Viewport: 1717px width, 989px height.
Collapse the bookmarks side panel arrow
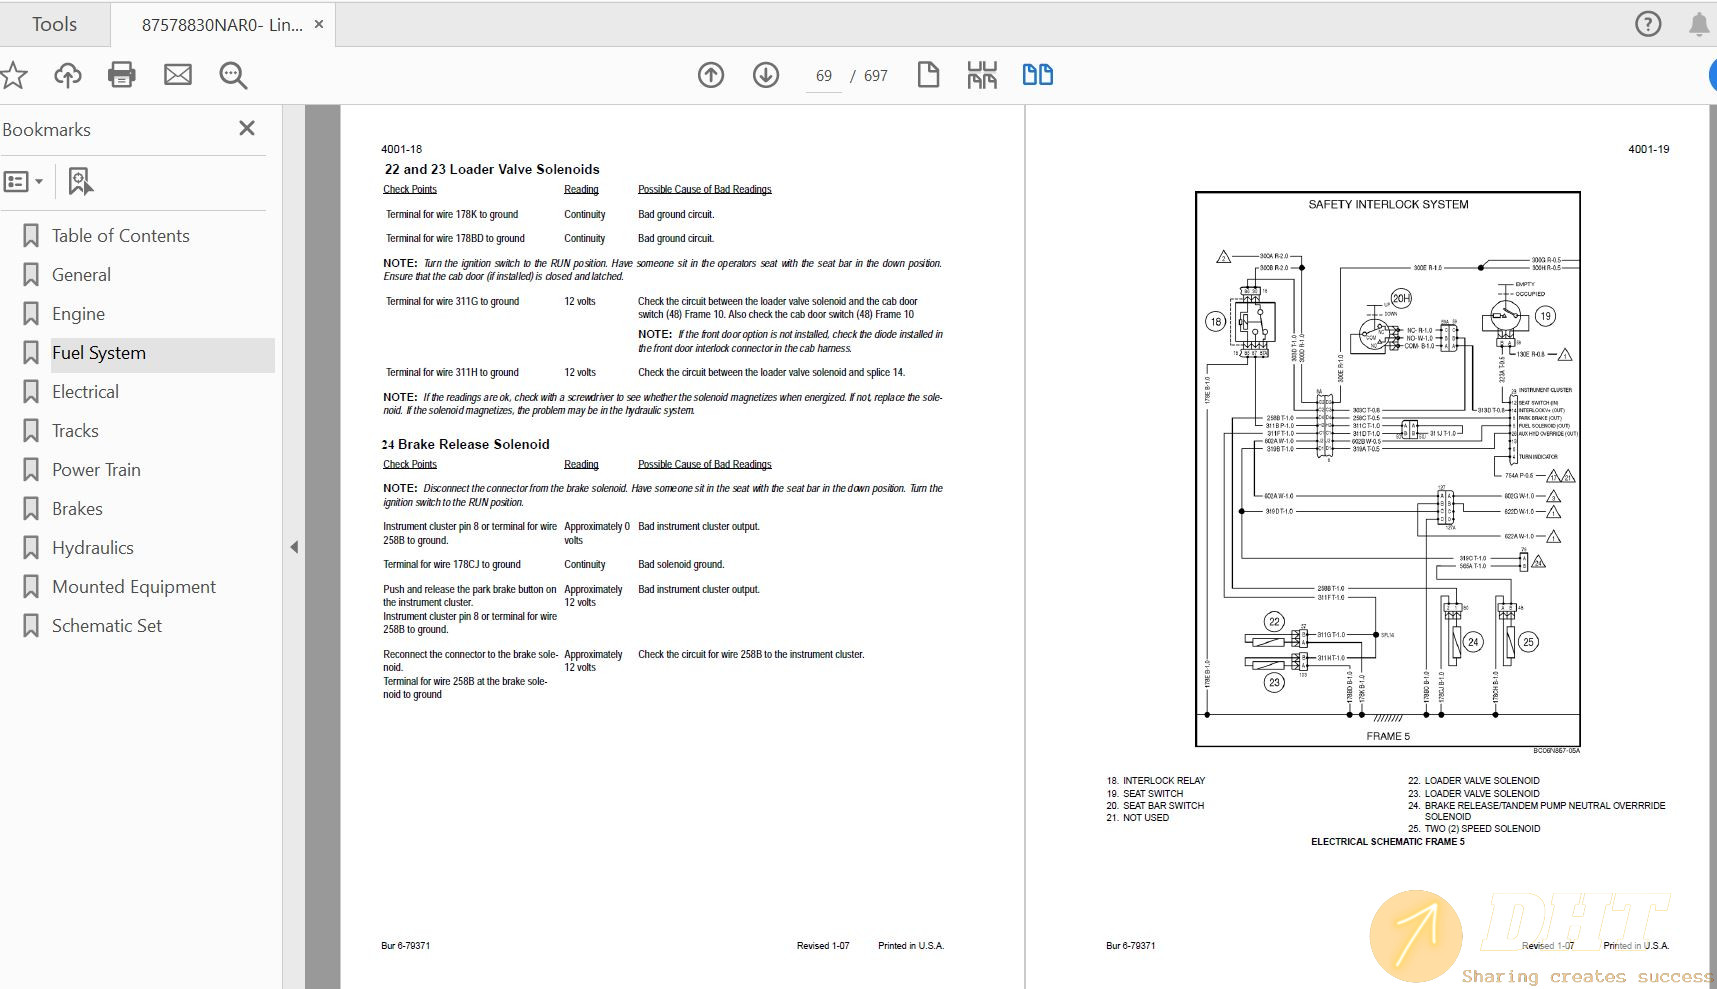[x=294, y=547]
